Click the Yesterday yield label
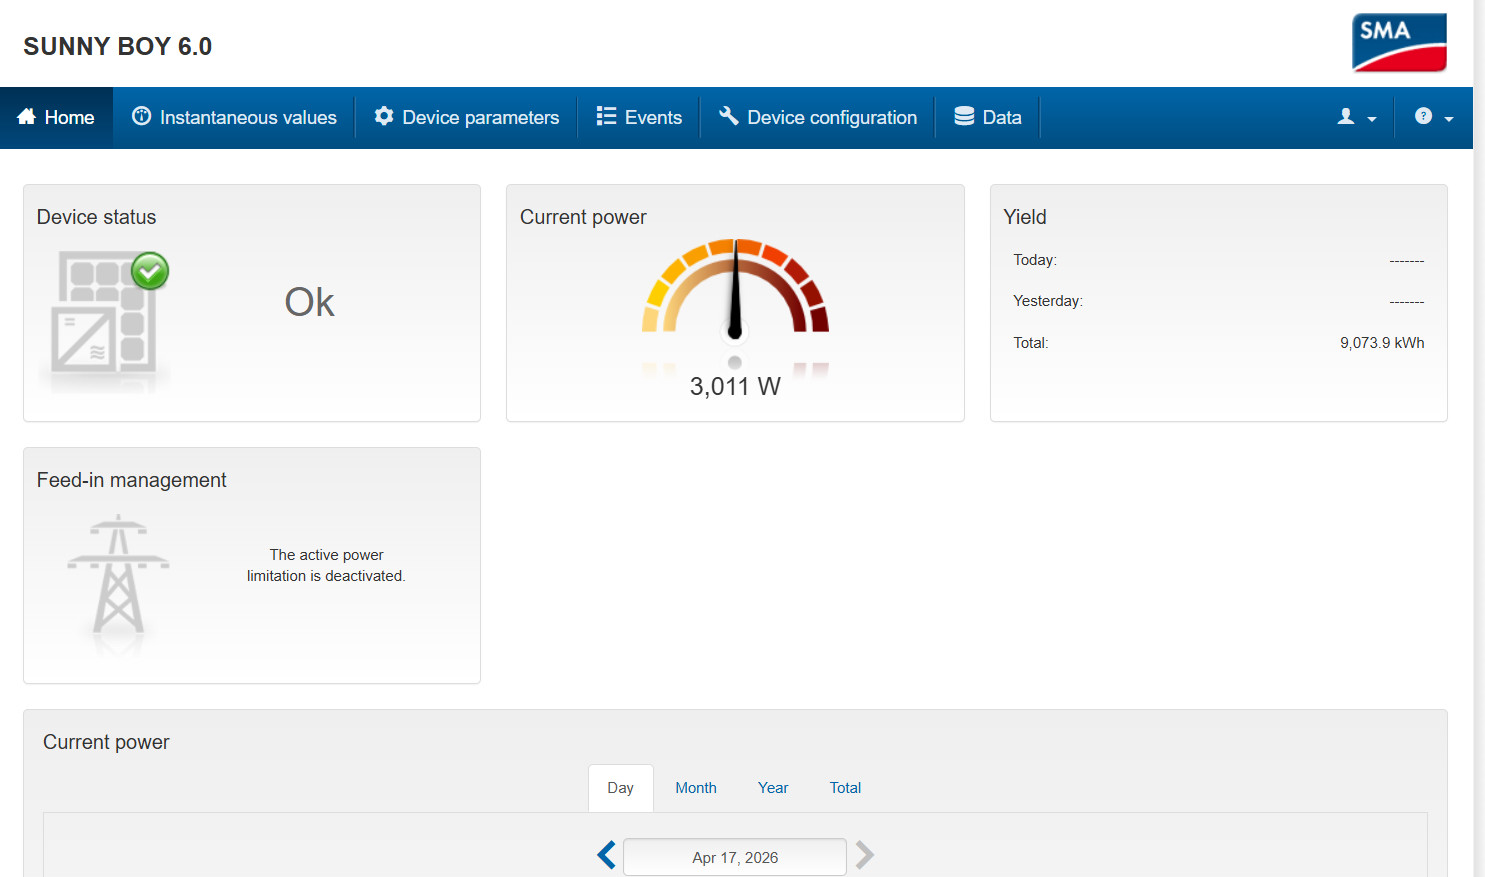Image resolution: width=1485 pixels, height=877 pixels. (1048, 301)
